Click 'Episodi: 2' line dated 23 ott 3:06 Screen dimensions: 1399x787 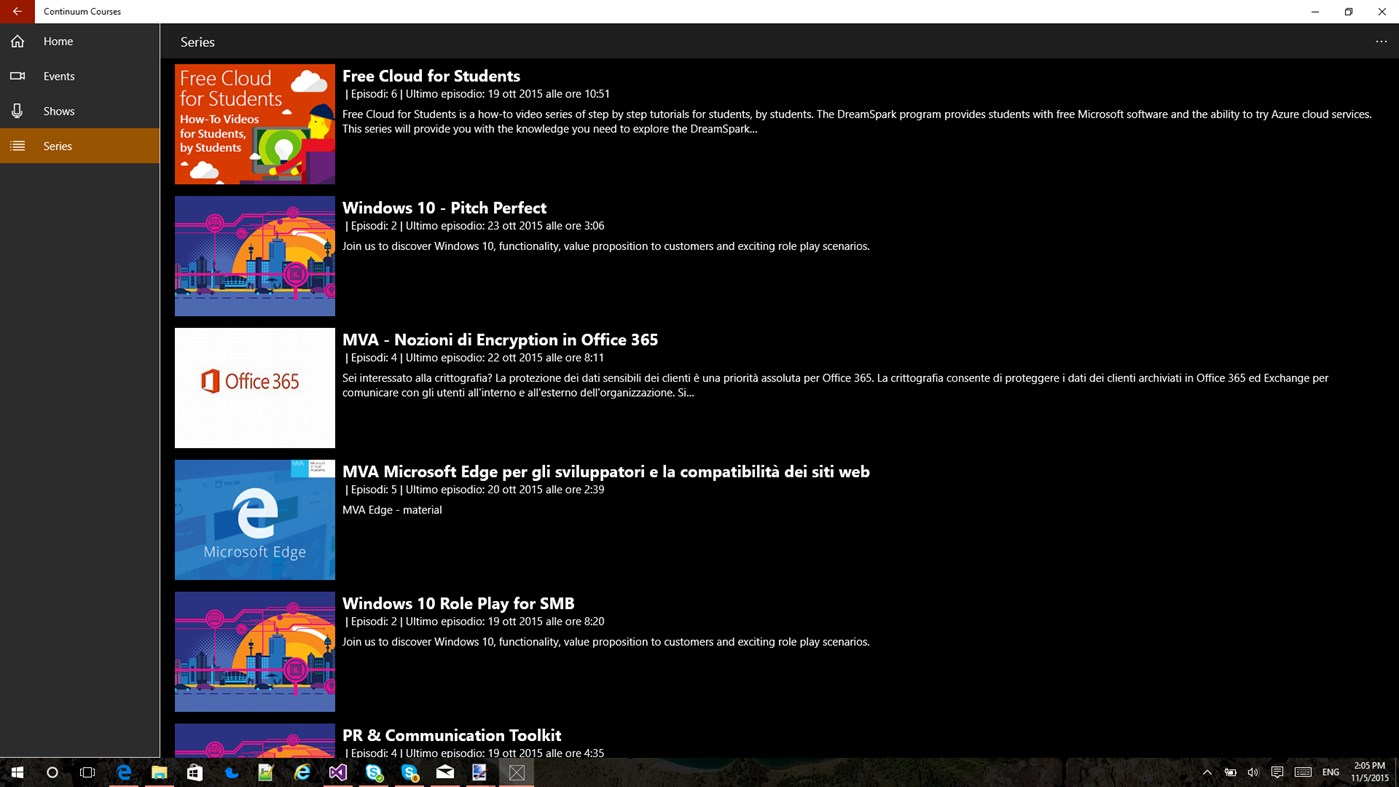point(474,226)
